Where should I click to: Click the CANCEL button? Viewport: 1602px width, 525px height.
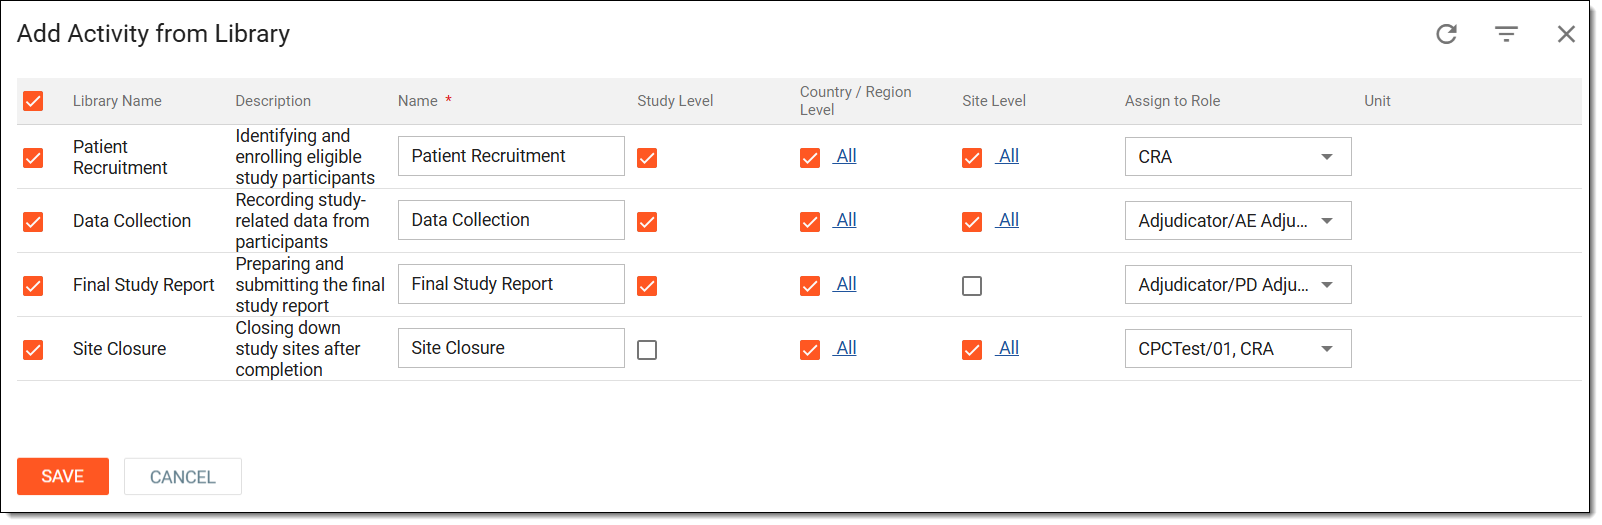183,477
